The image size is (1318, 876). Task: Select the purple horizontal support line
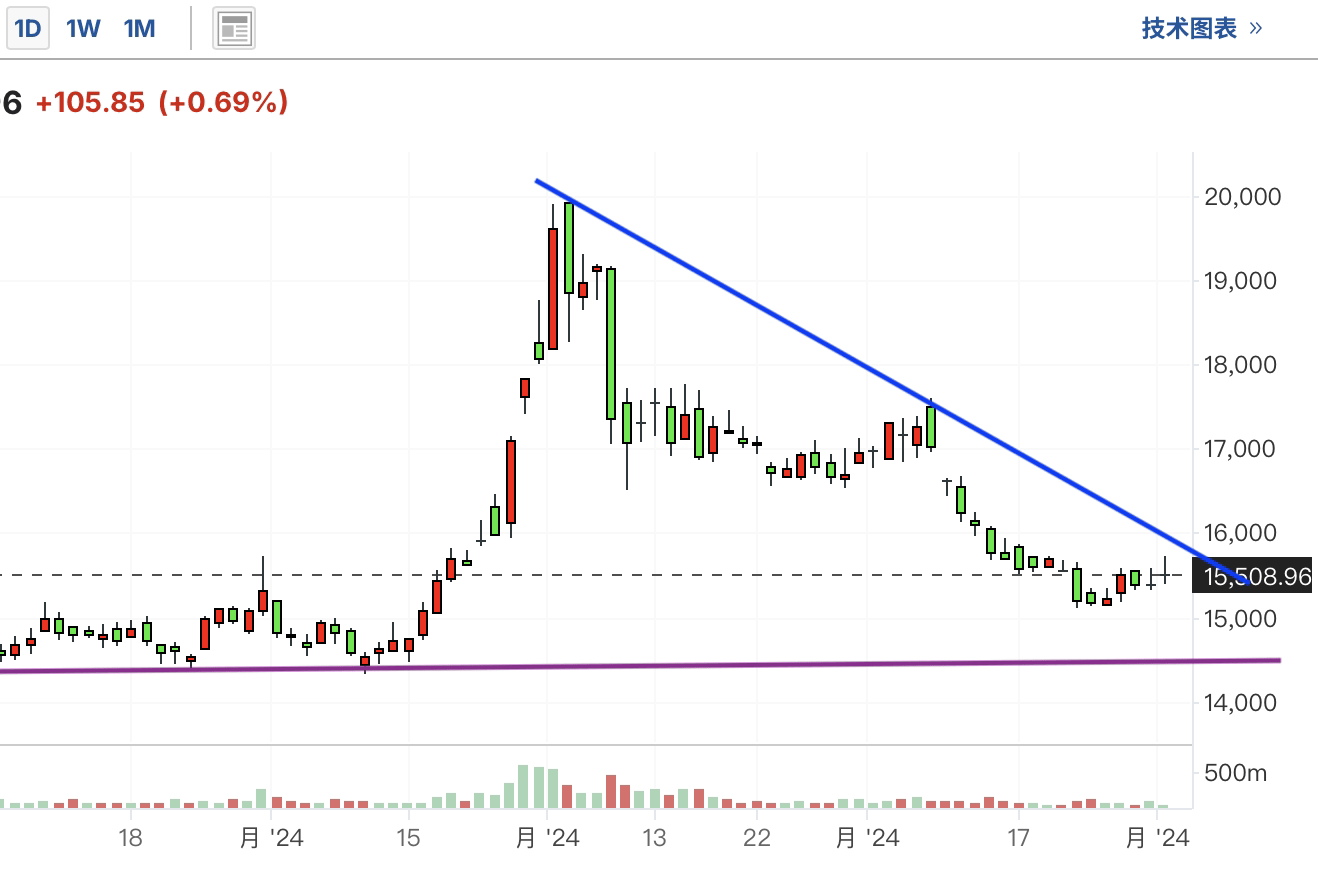click(x=640, y=665)
